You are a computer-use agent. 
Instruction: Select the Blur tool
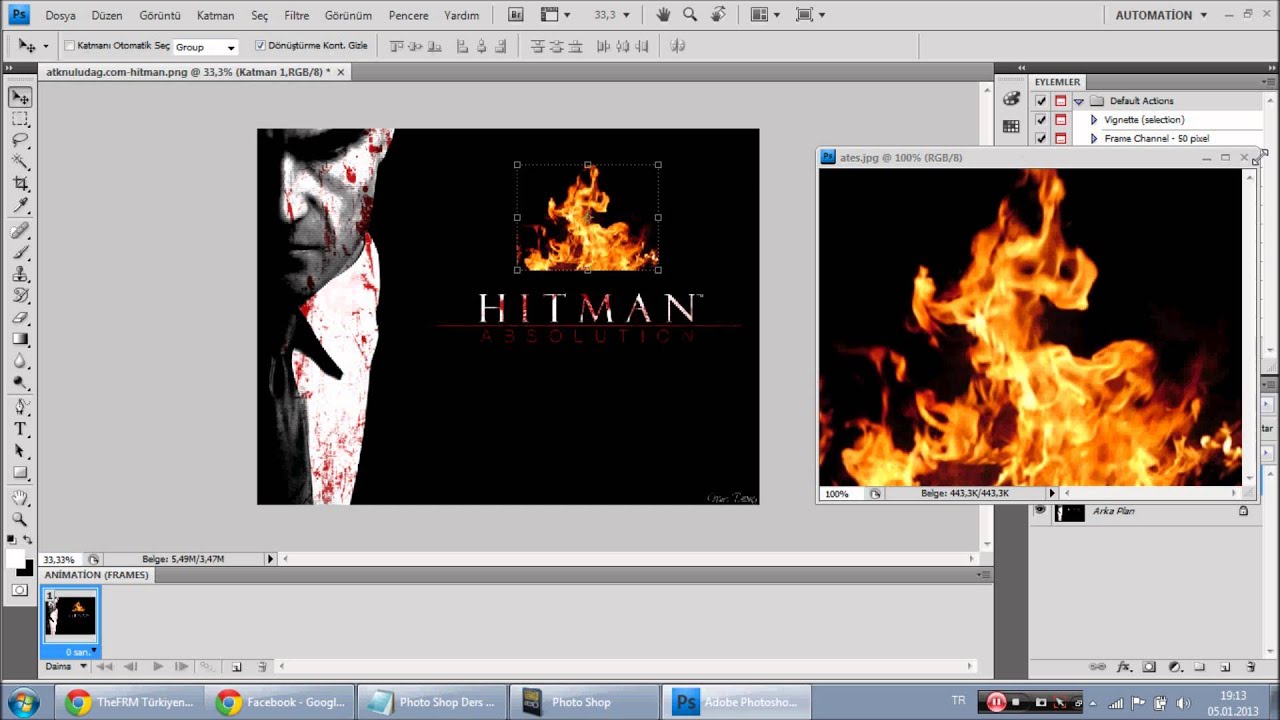tap(20, 360)
